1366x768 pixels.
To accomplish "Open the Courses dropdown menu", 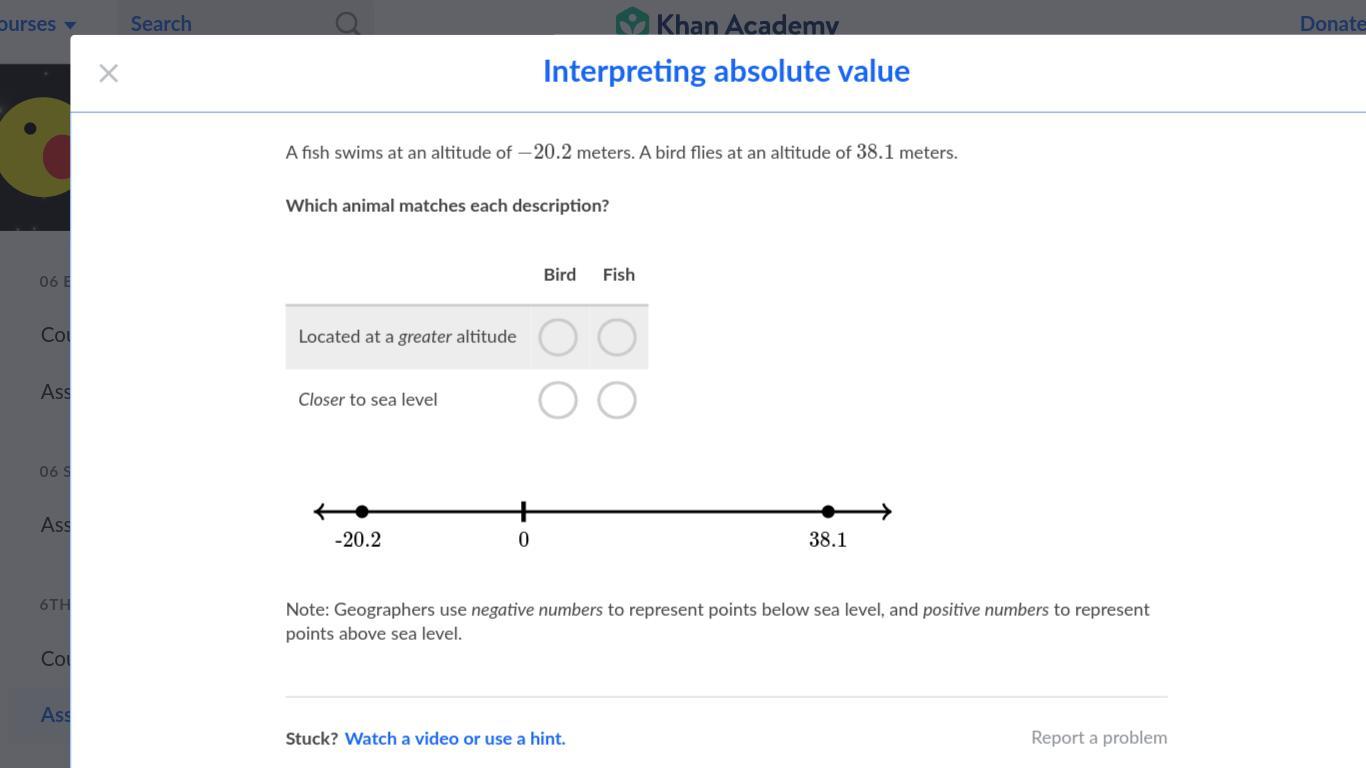I will [38, 23].
